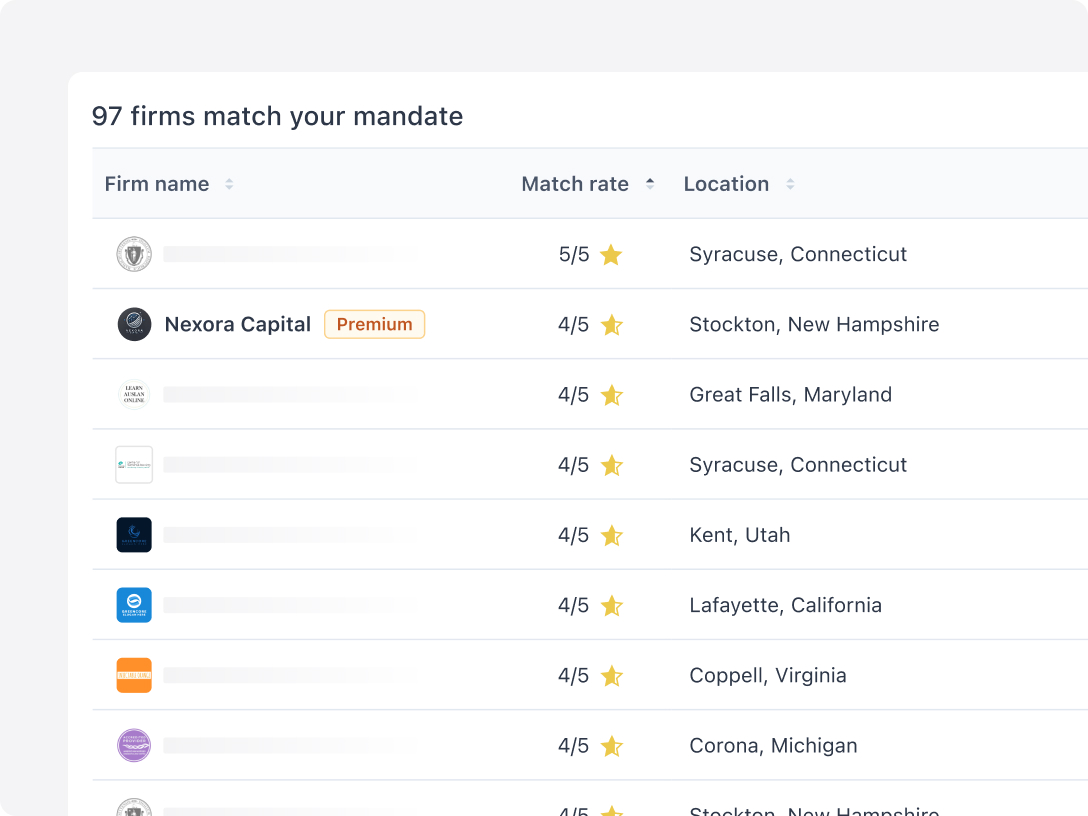The height and width of the screenshot is (816, 1088).
Task: Click the Coppell, Virginia location
Action: coord(768,675)
